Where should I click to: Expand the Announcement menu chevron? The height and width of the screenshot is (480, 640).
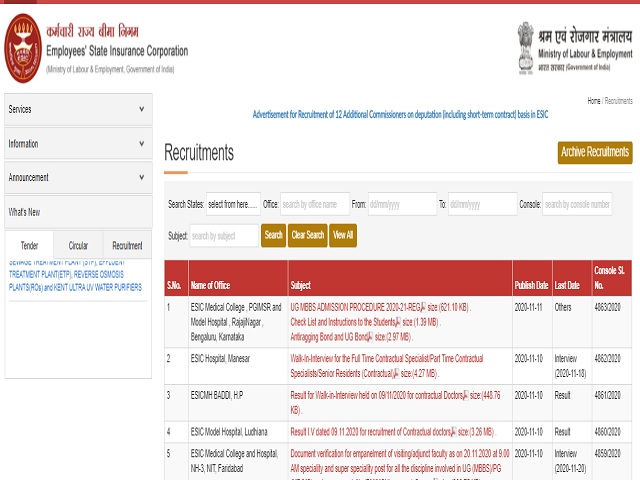click(x=142, y=177)
